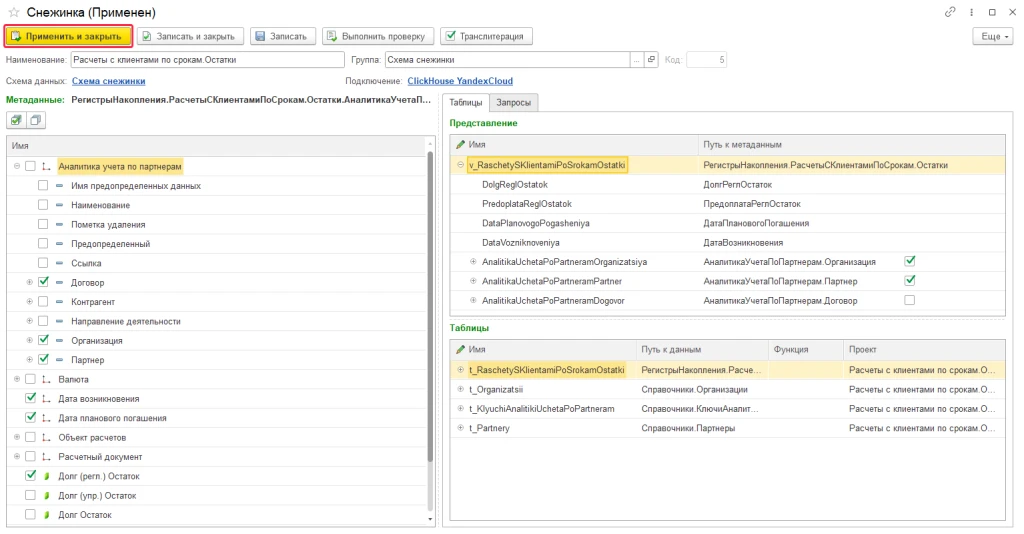1024x534 pixels.
Task: Click green resource icon beside Долг Остаток
Action: (x=46, y=515)
